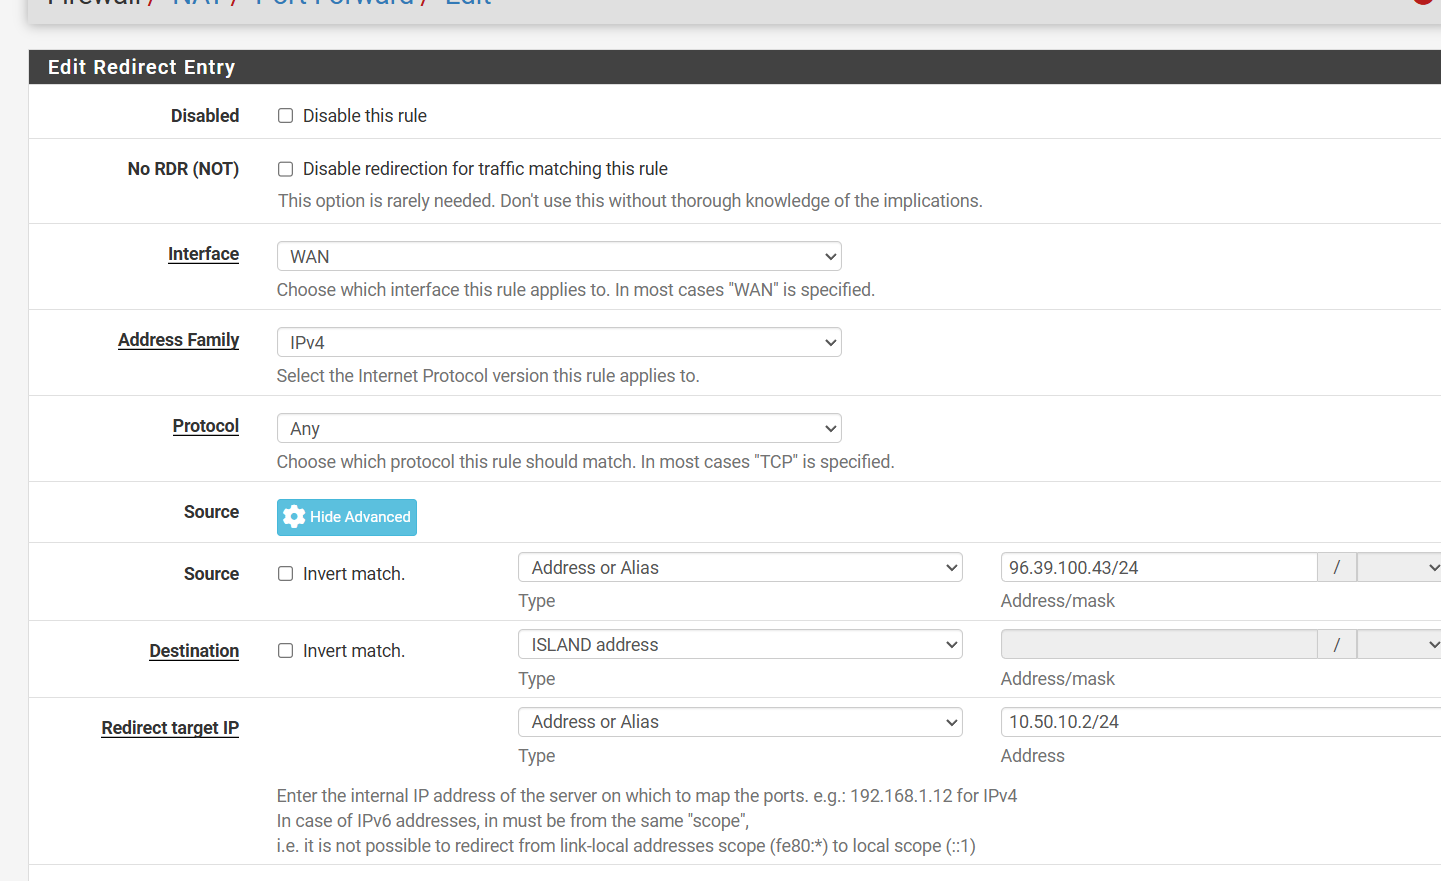Open the Interface dropdown showing WAN

coord(558,257)
